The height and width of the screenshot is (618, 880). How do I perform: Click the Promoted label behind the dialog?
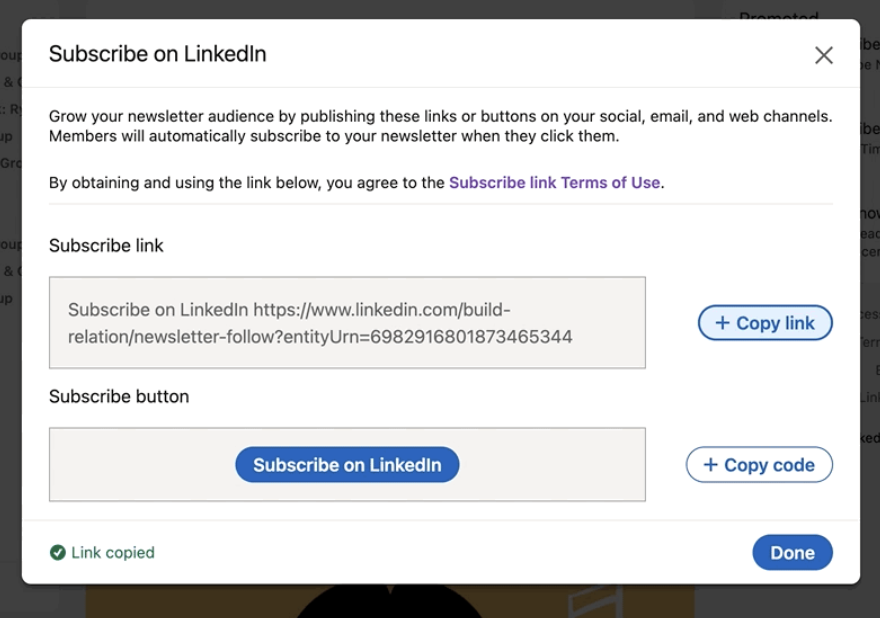(778, 14)
